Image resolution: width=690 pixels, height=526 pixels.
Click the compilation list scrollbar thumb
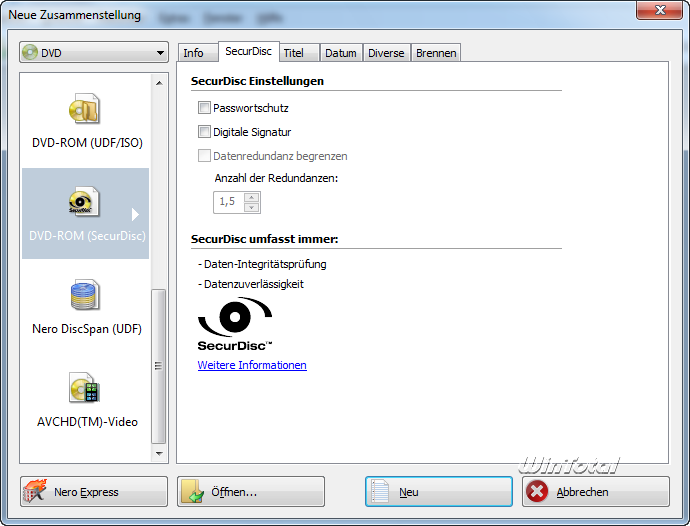(x=158, y=366)
